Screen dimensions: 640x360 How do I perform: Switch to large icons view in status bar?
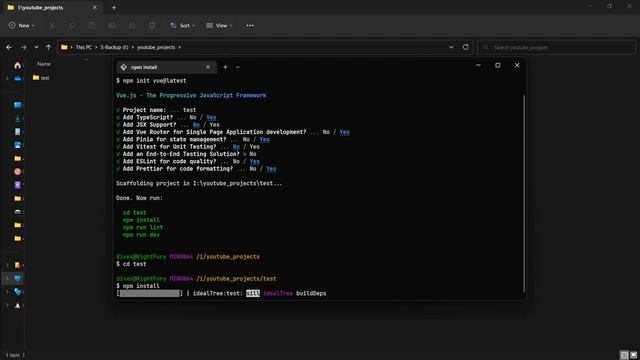(x=633, y=355)
